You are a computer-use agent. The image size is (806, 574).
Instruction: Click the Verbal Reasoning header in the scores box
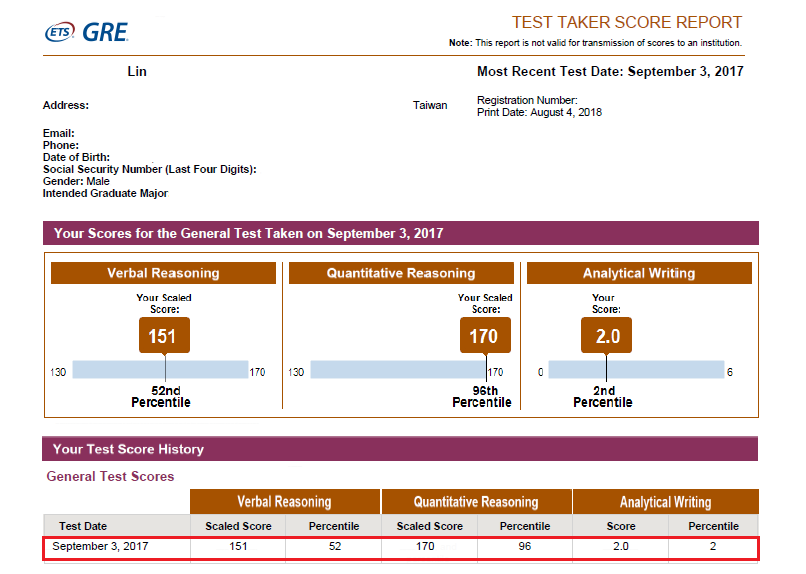(163, 273)
